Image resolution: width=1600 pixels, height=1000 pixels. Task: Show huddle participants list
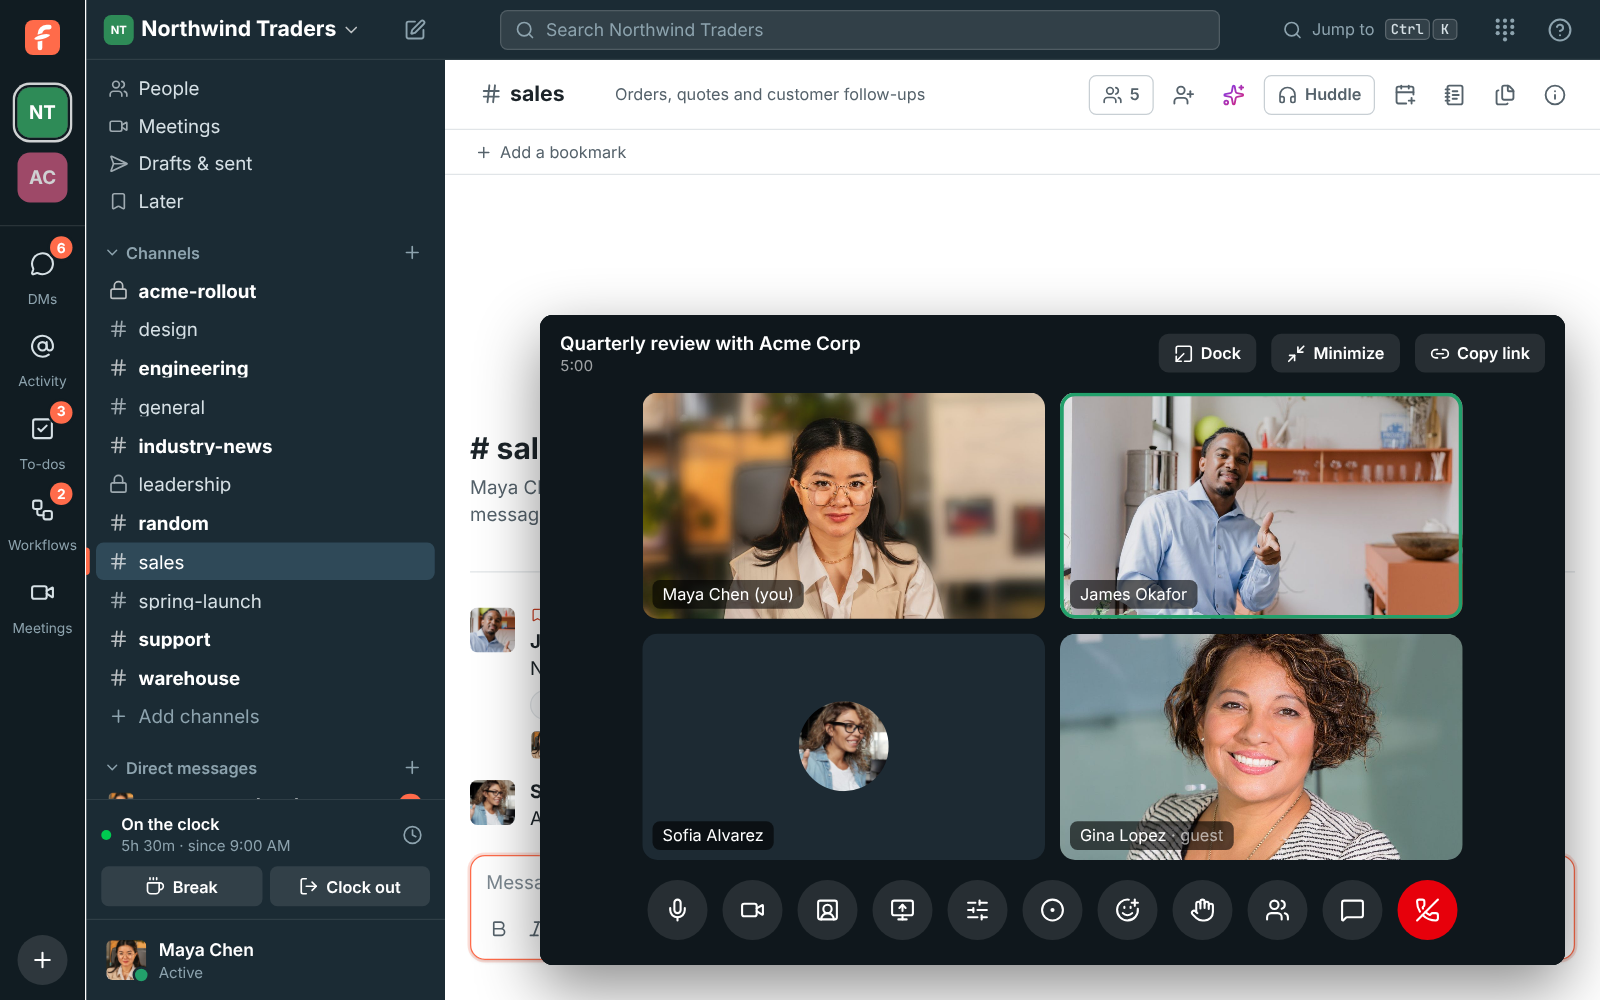point(1277,910)
